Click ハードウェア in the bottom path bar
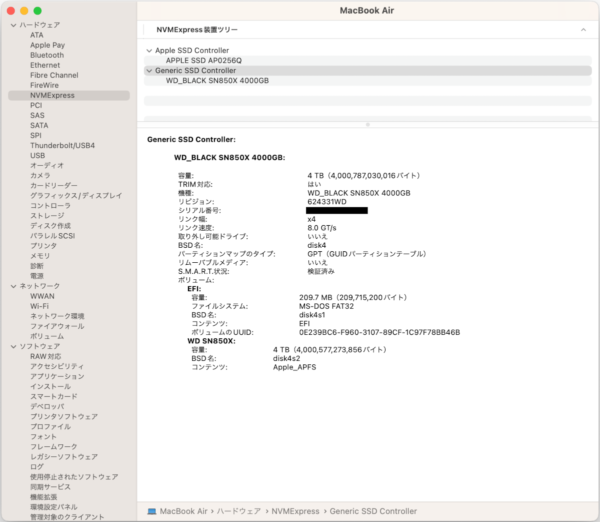 click(239, 511)
